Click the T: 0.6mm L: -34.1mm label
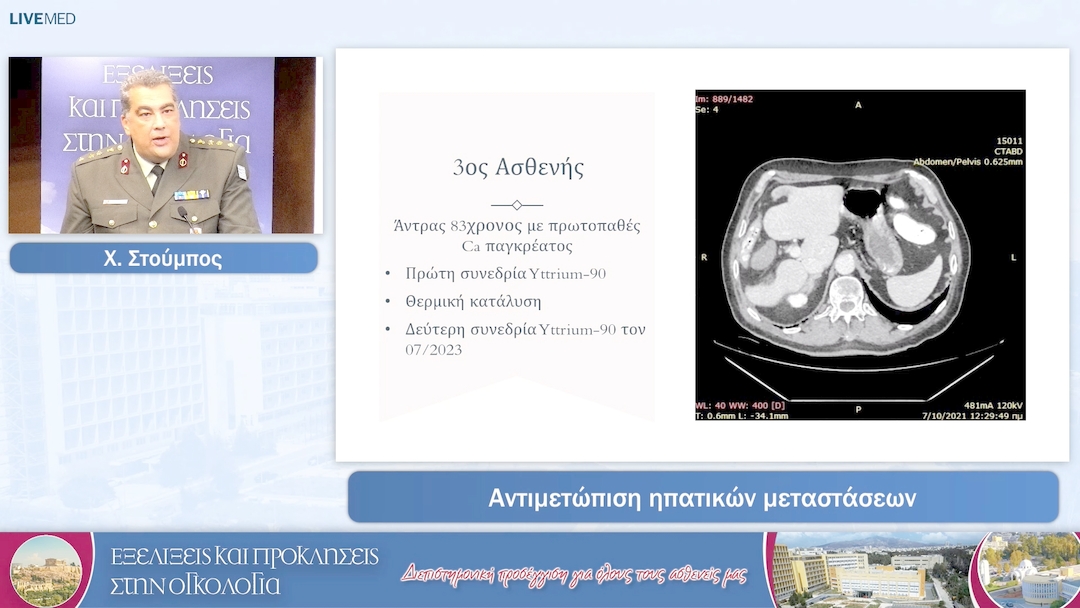 click(x=742, y=415)
